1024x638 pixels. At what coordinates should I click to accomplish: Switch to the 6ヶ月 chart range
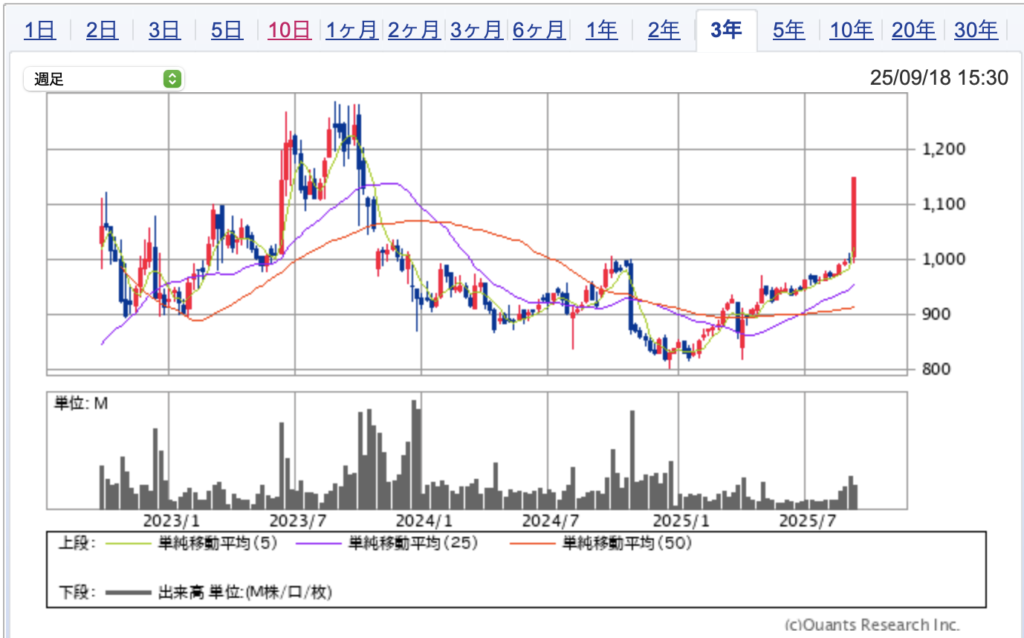click(539, 30)
